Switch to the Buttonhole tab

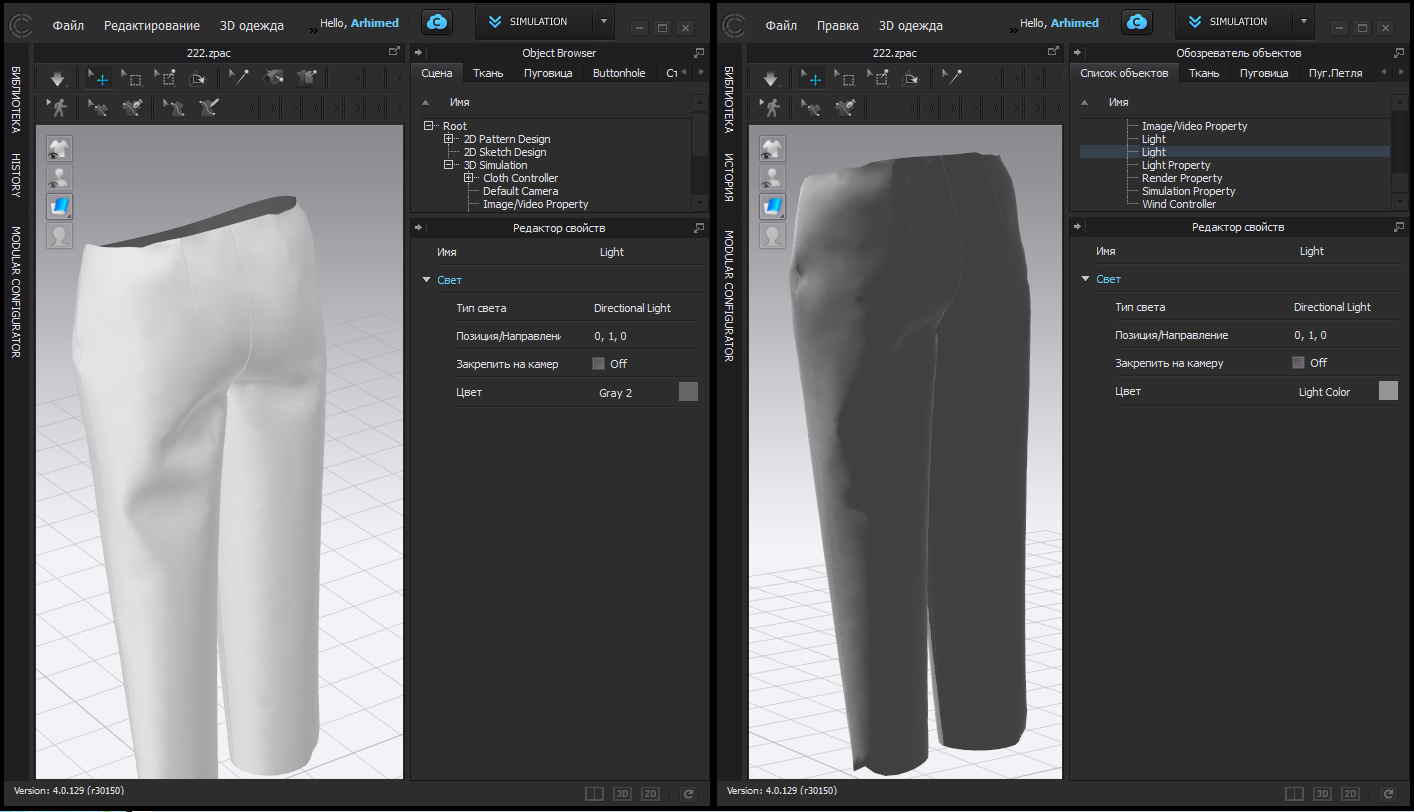click(x=619, y=73)
